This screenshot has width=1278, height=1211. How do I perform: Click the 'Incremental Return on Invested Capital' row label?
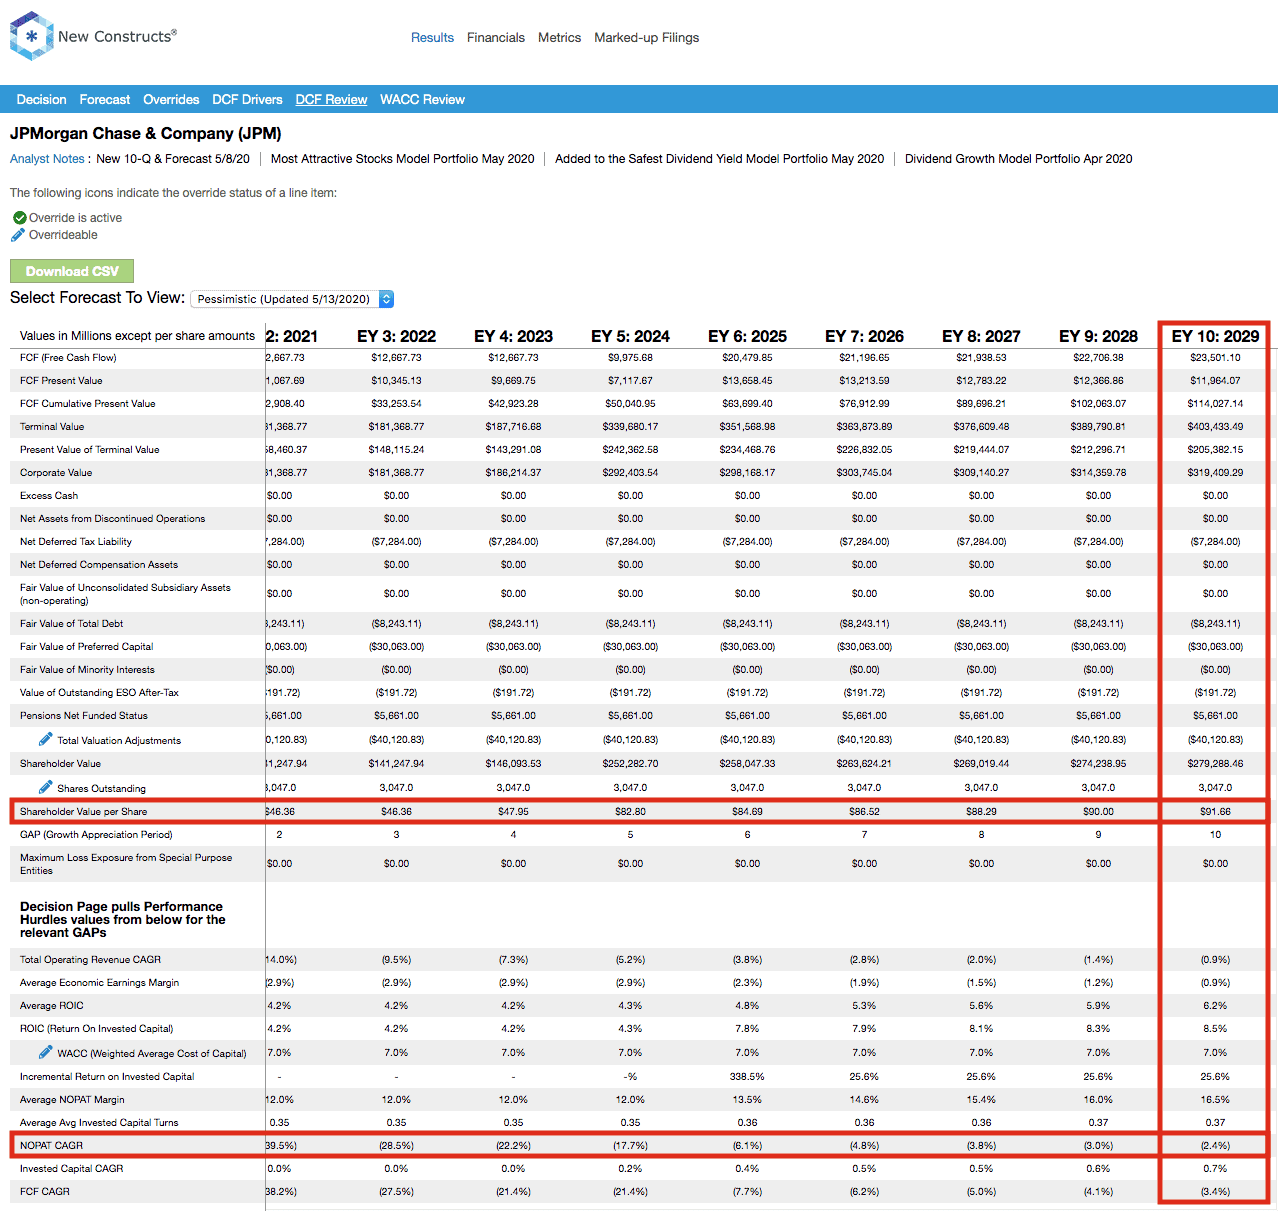[107, 1077]
